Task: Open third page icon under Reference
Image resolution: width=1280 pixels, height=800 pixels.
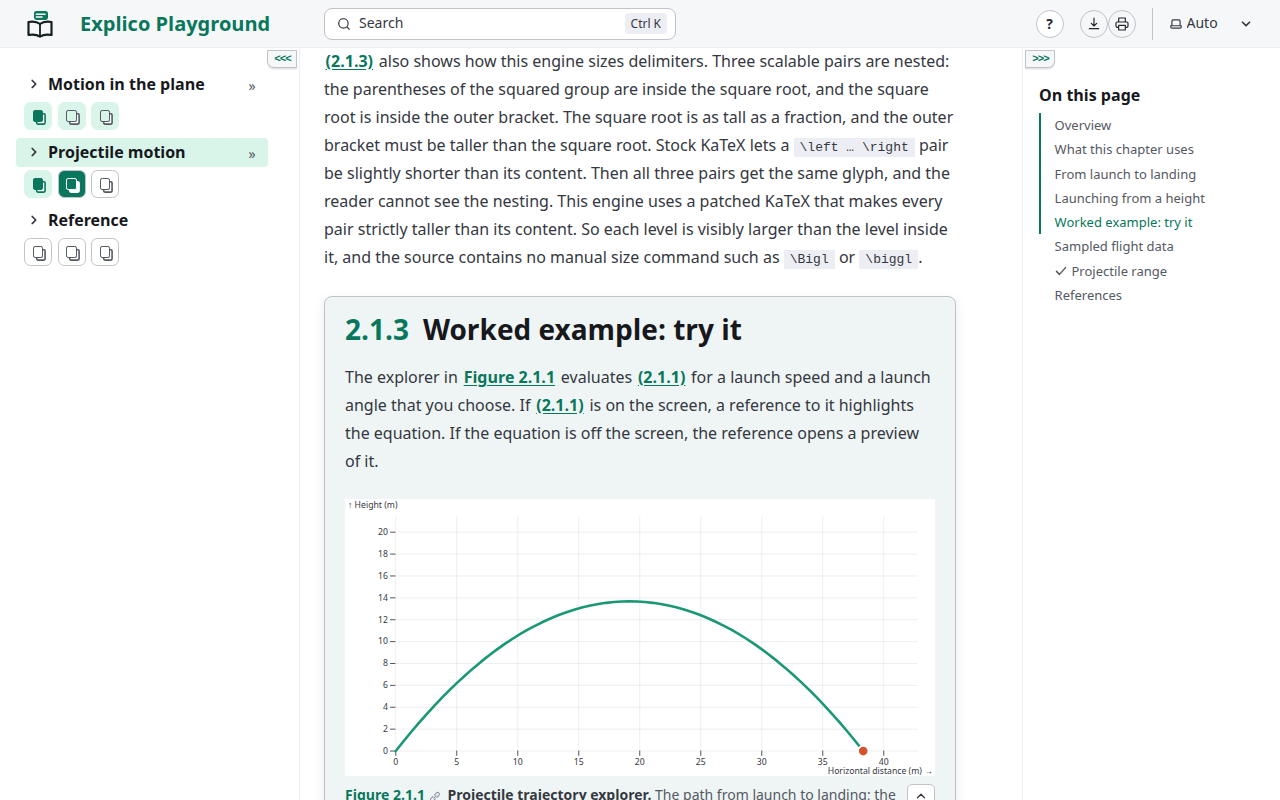Action: pos(105,253)
